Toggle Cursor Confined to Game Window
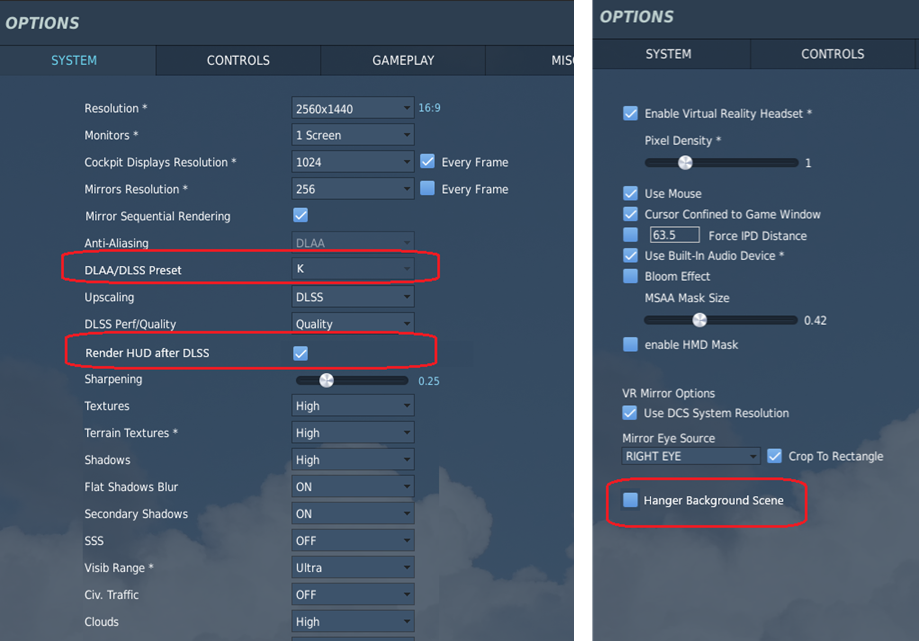The image size is (919, 641). [x=631, y=214]
